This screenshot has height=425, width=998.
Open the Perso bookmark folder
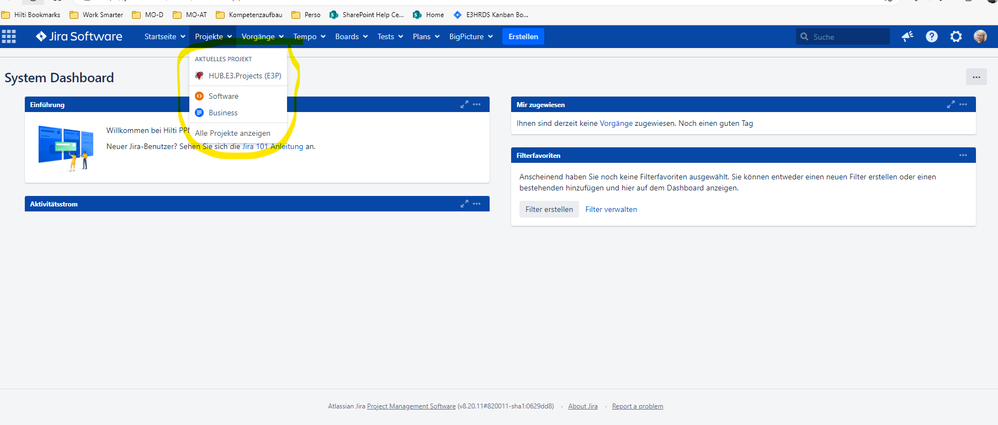coord(306,15)
